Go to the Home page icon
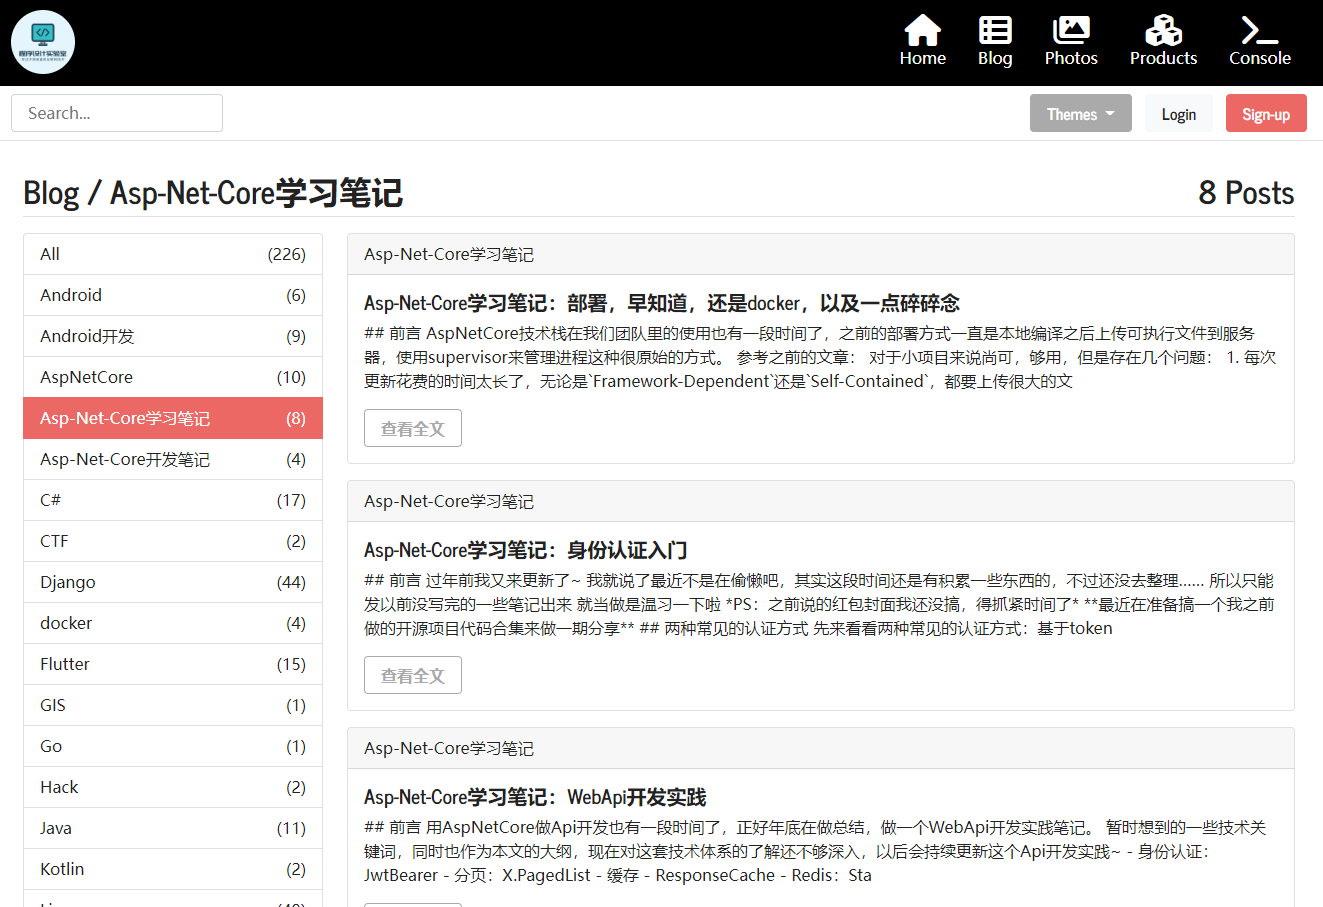This screenshot has height=907, width=1323. click(x=922, y=42)
